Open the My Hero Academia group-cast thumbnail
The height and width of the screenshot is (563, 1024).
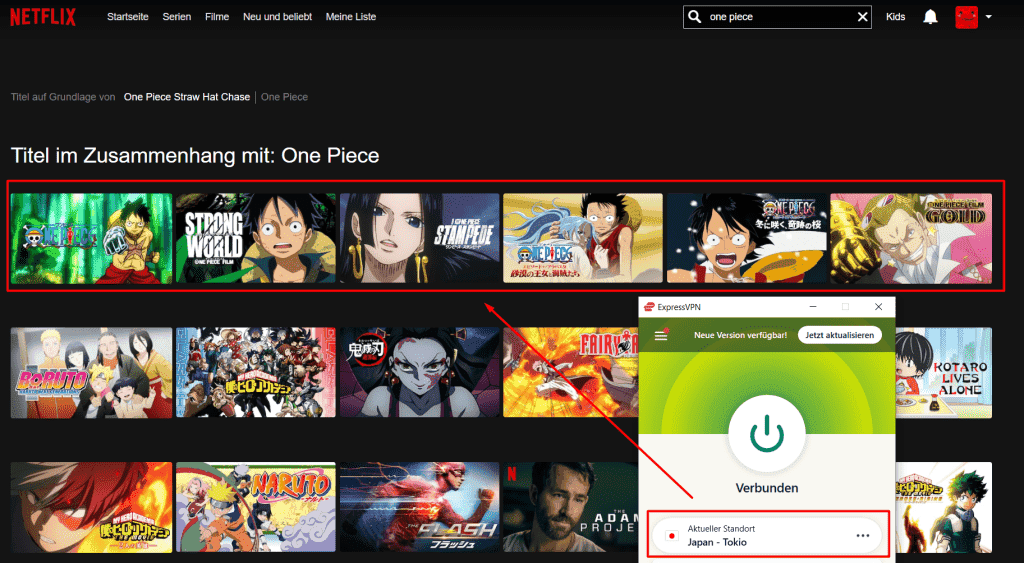pos(255,373)
